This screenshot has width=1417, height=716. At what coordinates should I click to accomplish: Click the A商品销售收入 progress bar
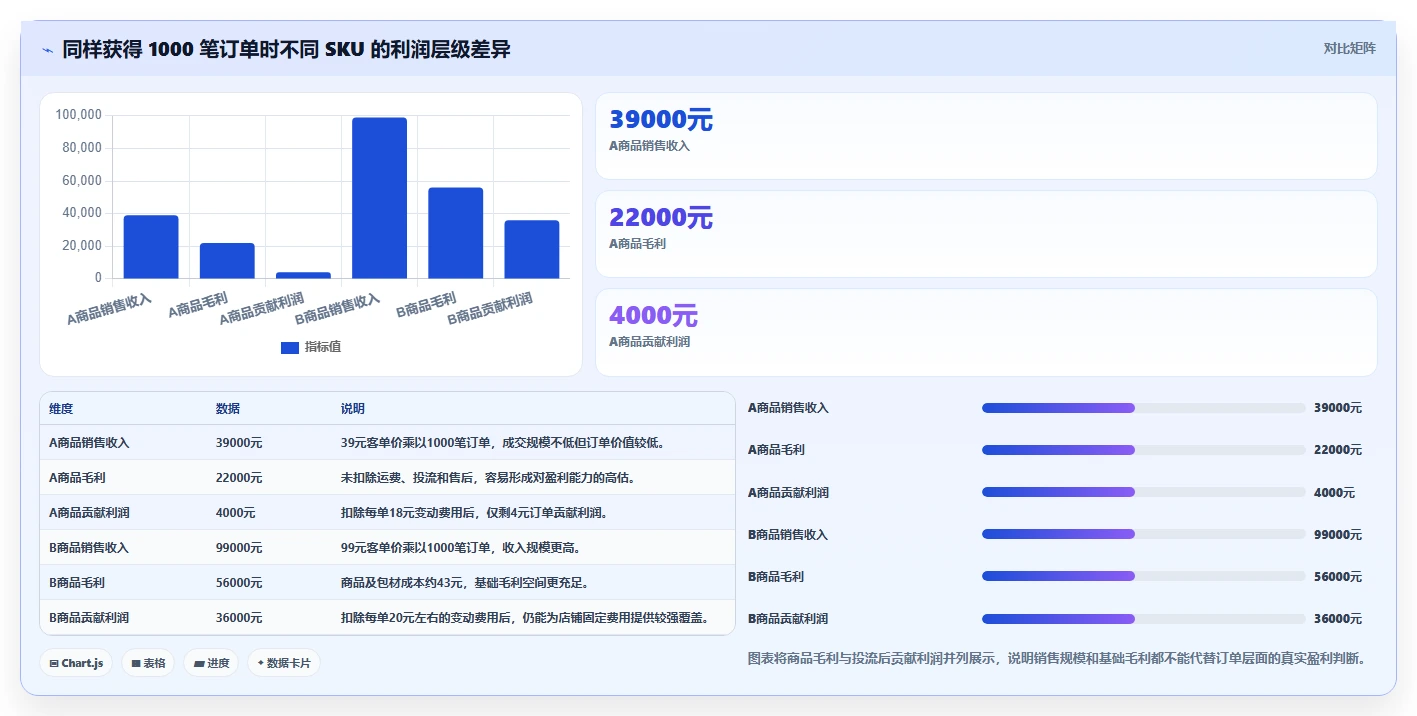click(x=1144, y=408)
